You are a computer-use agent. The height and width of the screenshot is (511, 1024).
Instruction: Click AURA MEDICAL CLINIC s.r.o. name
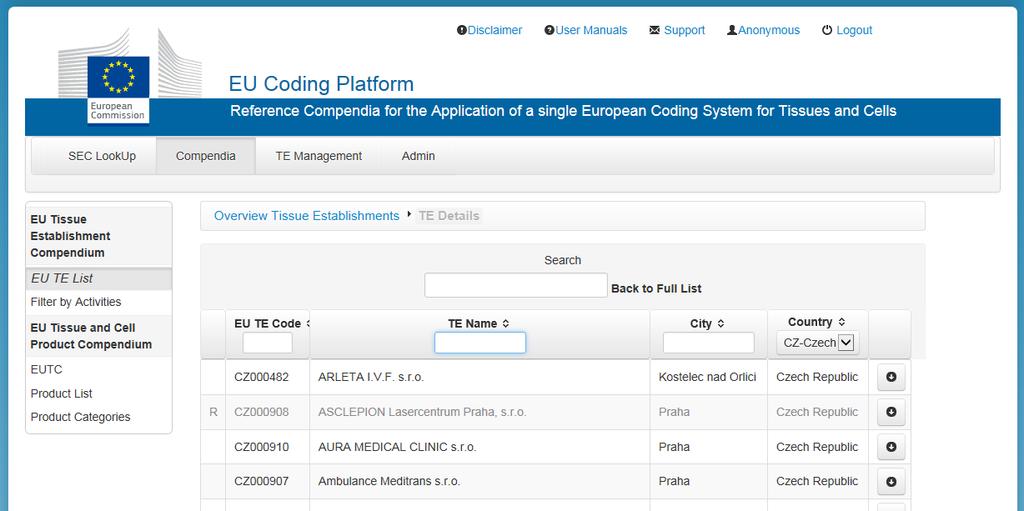[397, 447]
